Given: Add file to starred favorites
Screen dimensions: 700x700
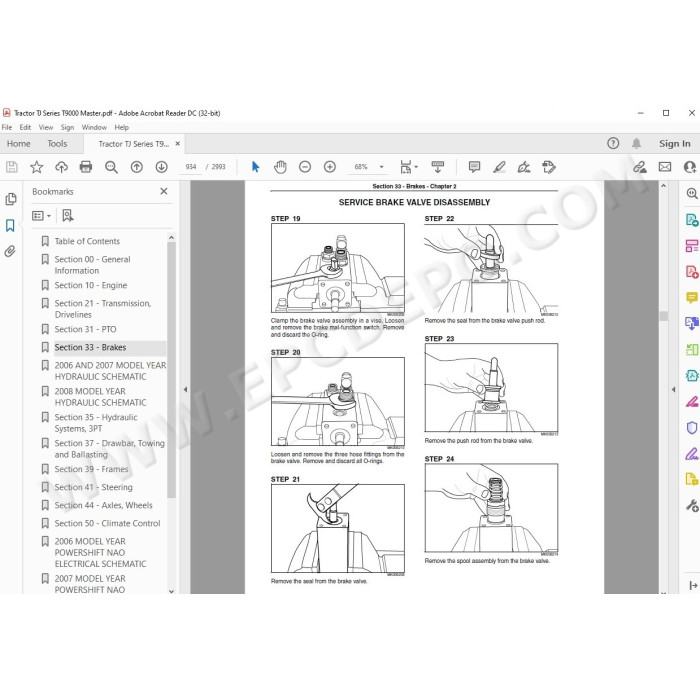Looking at the screenshot, I should (37, 167).
